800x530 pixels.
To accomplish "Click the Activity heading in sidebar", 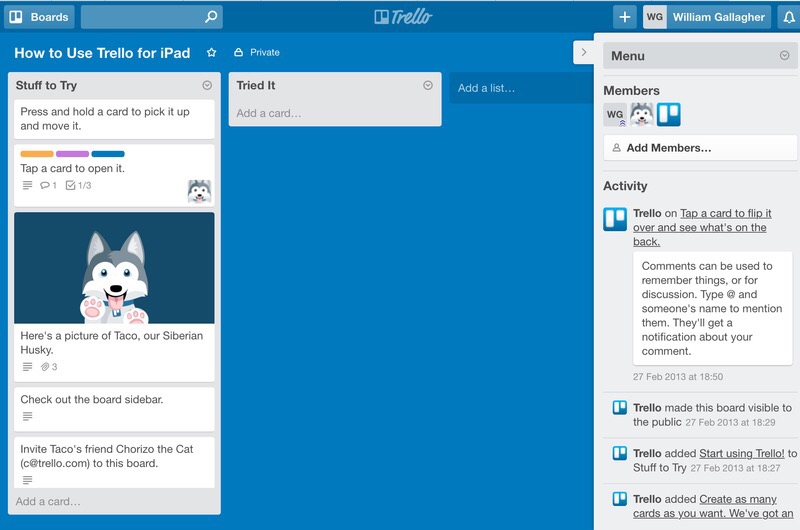I will click(x=625, y=186).
